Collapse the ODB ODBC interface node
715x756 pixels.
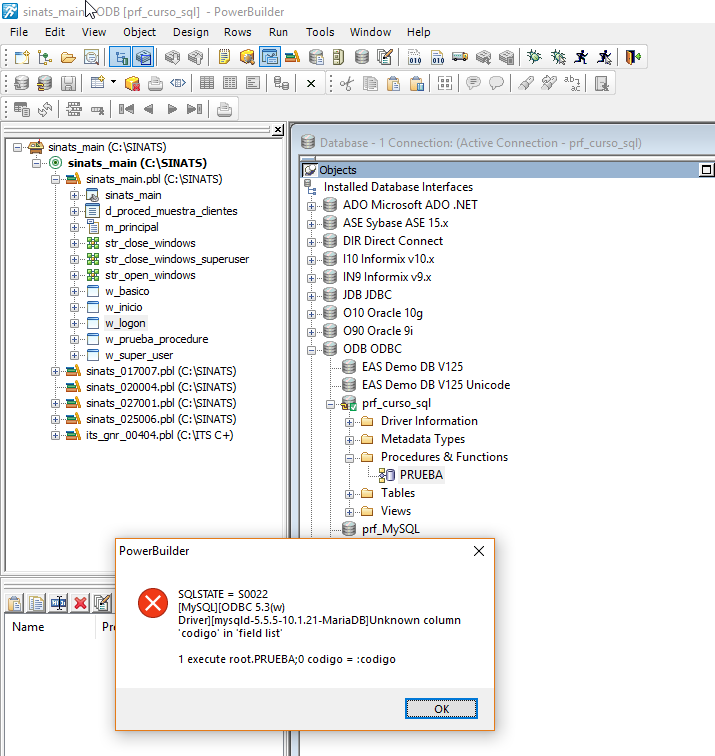[311, 351]
